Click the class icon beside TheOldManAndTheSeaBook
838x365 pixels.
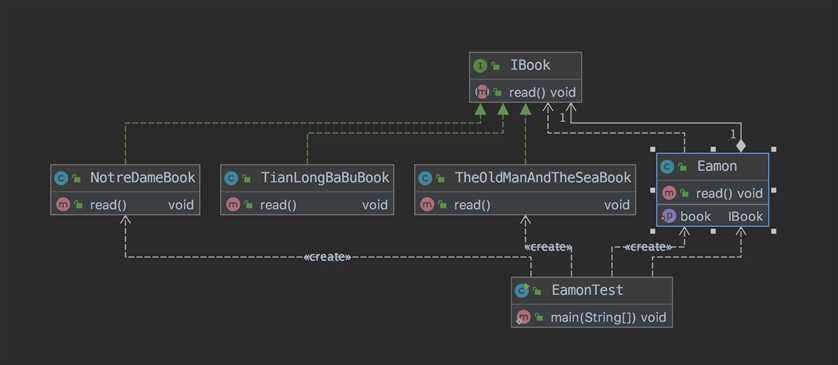[x=425, y=178]
